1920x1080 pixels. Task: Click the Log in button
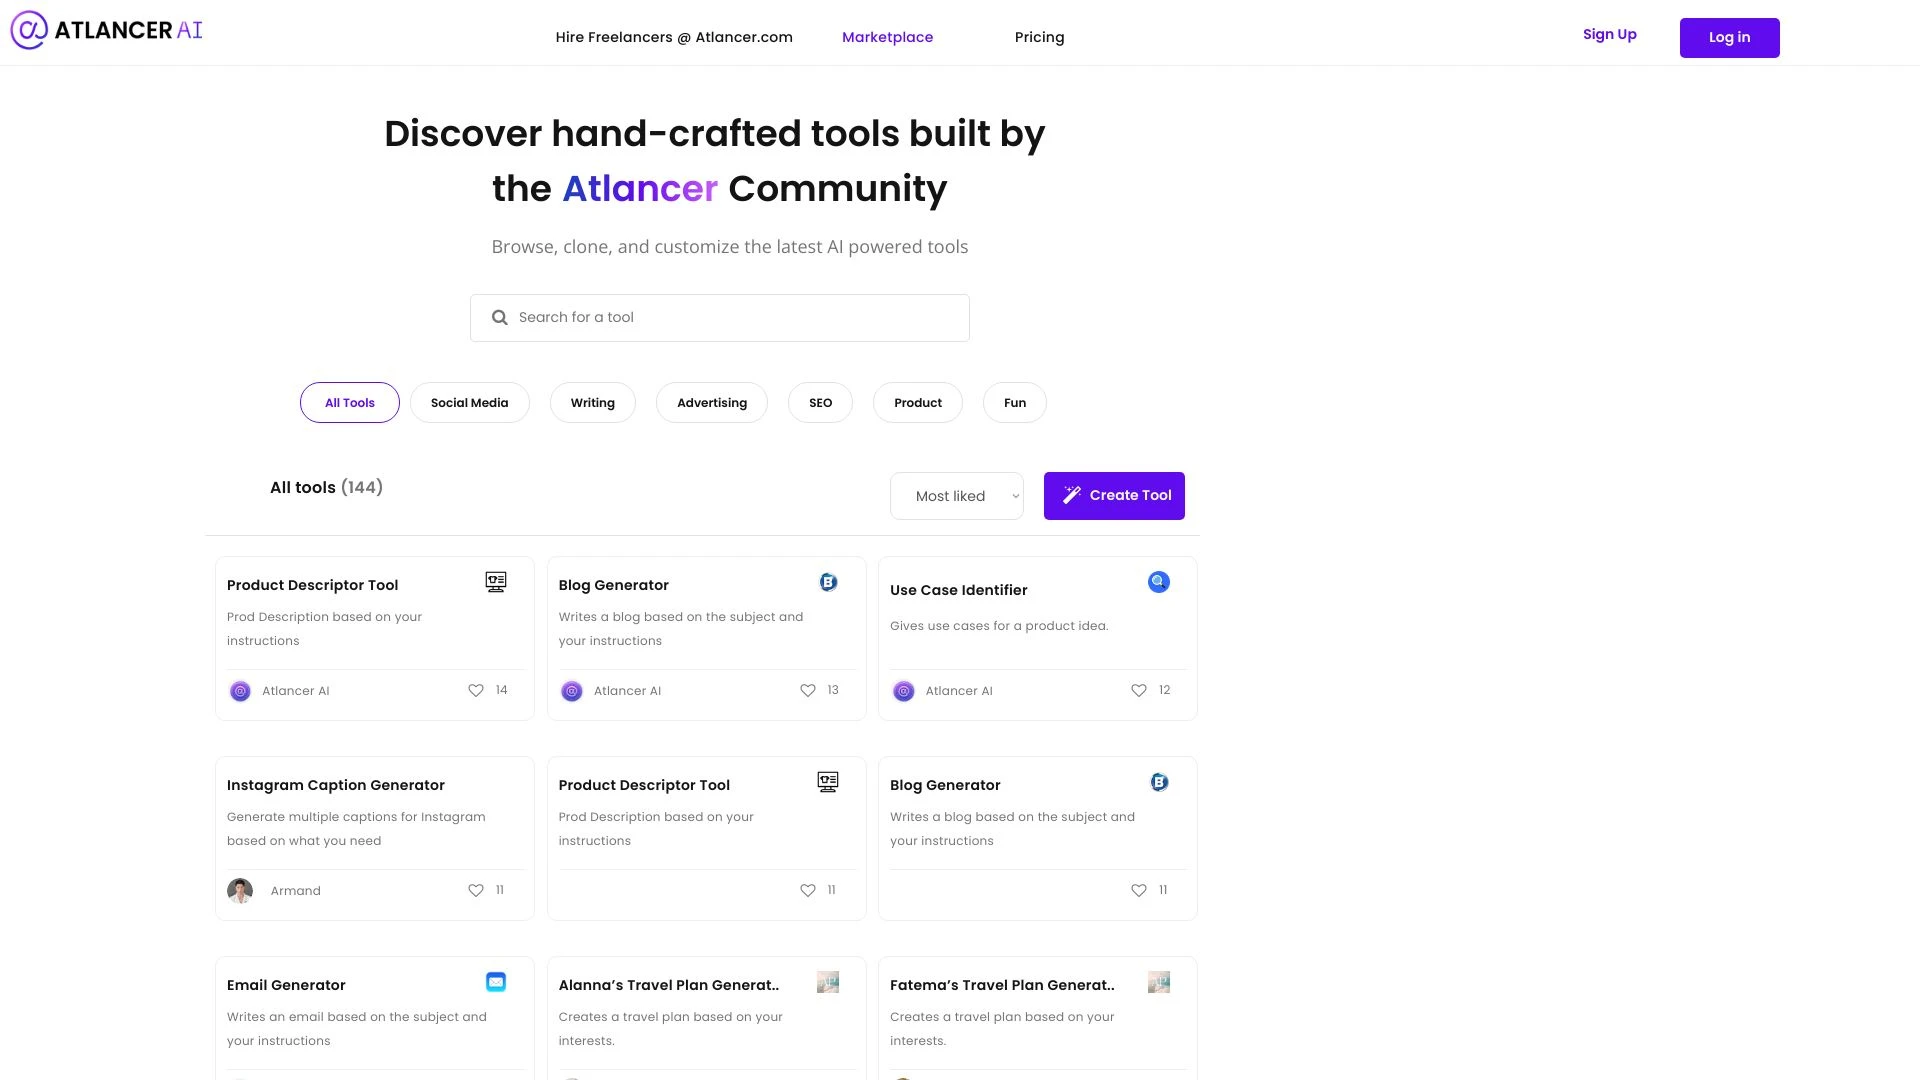pyautogui.click(x=1730, y=37)
